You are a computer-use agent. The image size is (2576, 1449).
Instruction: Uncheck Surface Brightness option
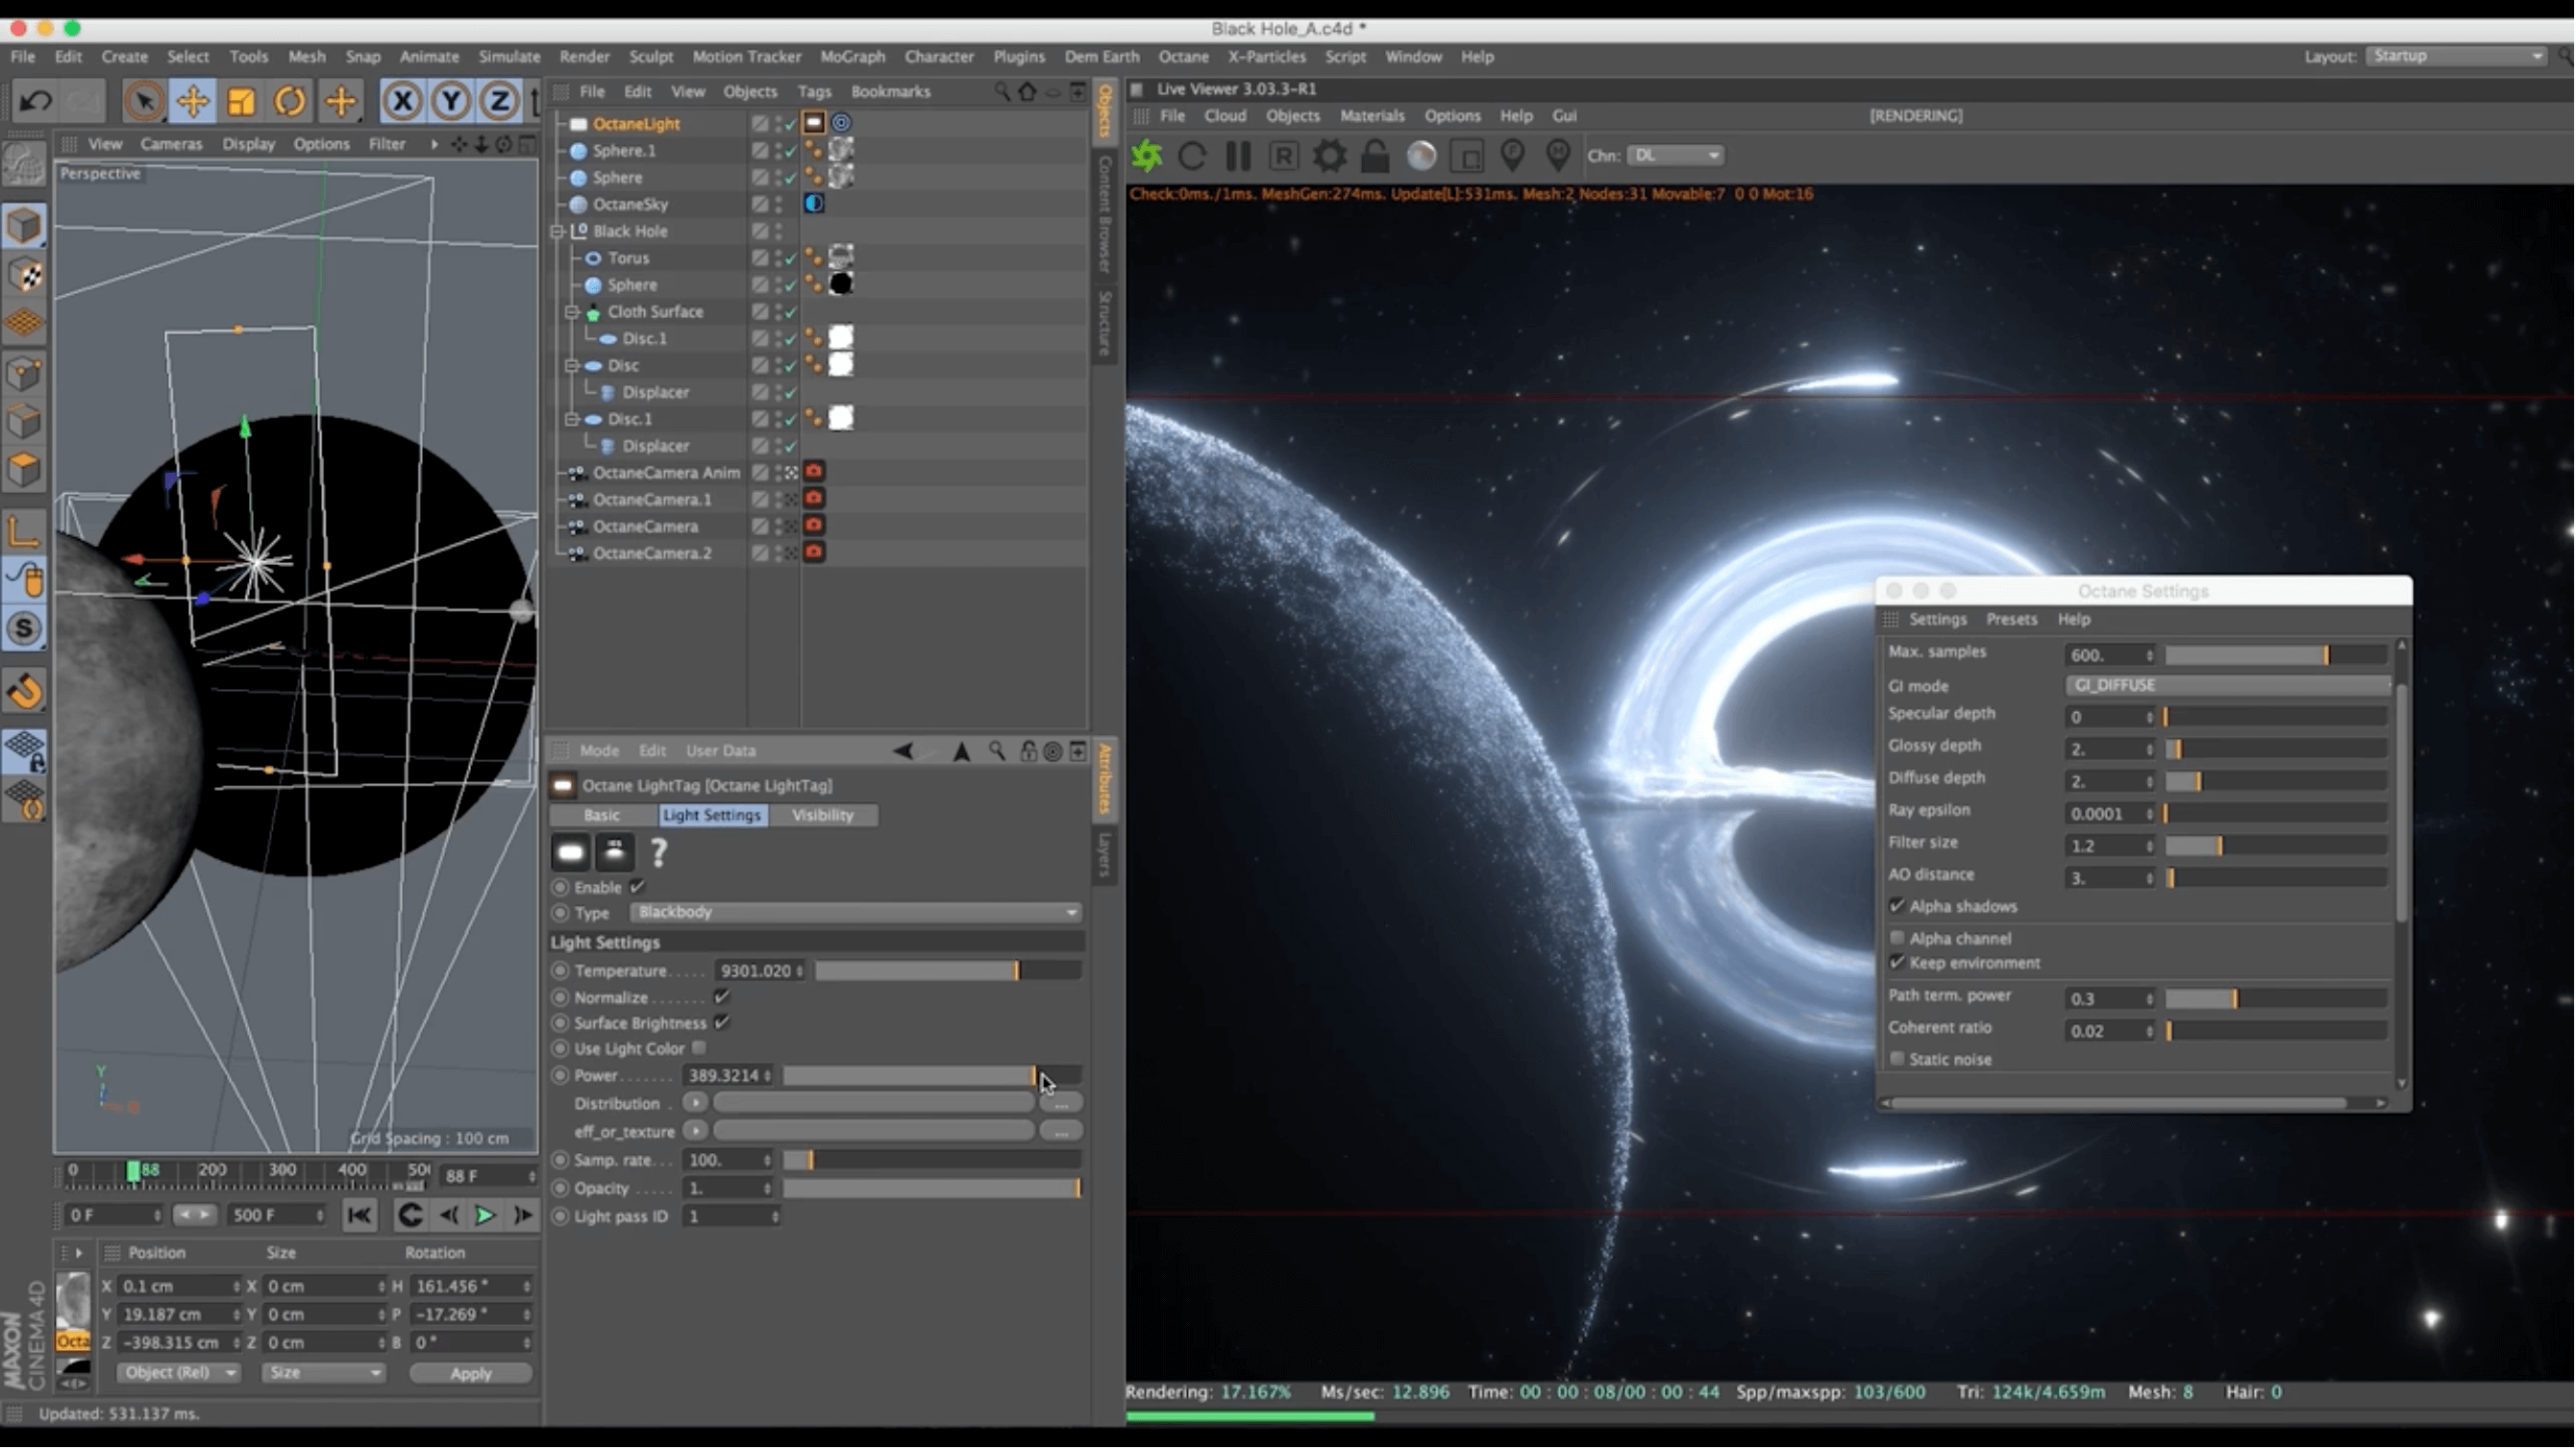tap(722, 1023)
